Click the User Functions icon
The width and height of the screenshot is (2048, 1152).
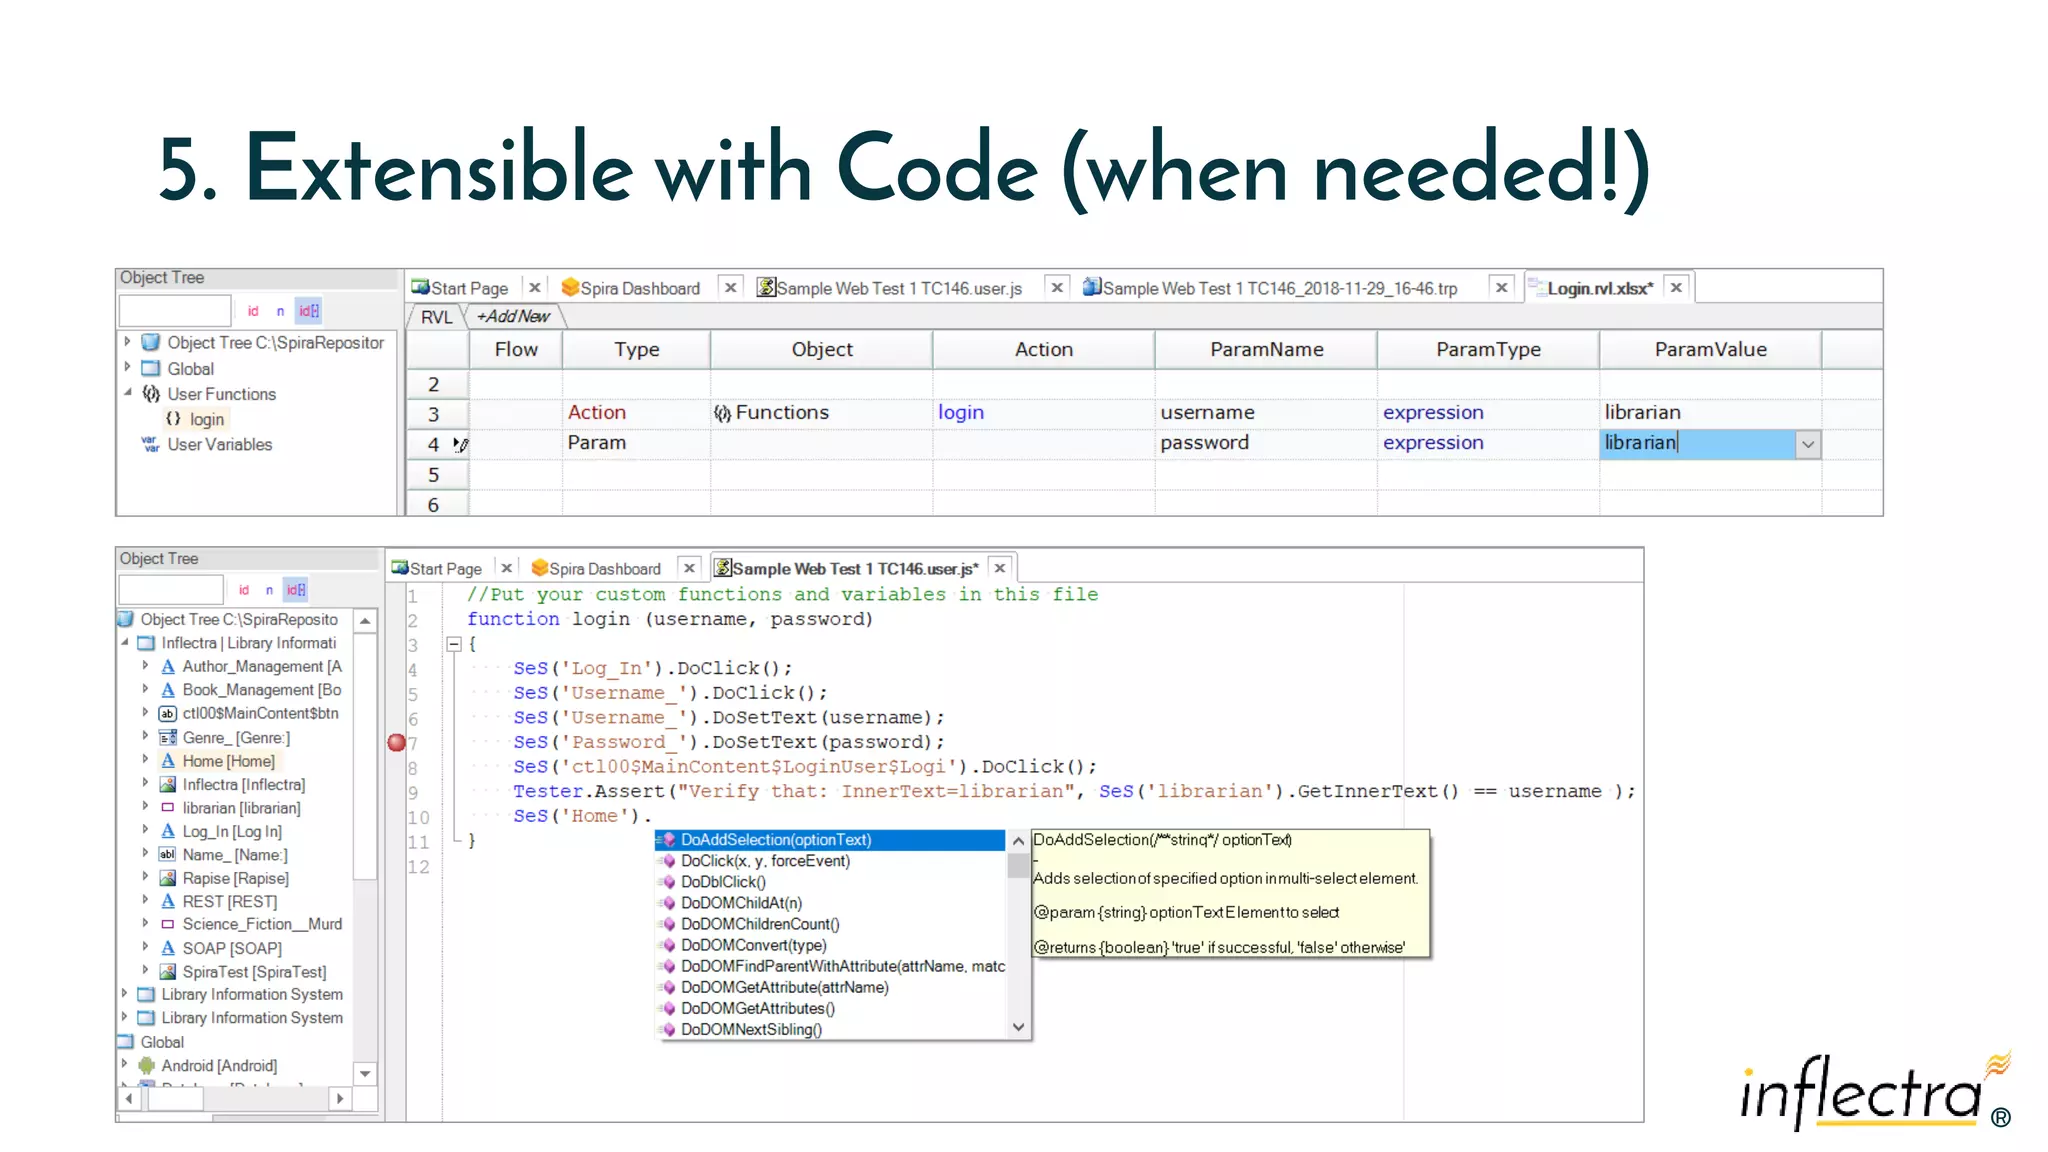[x=151, y=394]
